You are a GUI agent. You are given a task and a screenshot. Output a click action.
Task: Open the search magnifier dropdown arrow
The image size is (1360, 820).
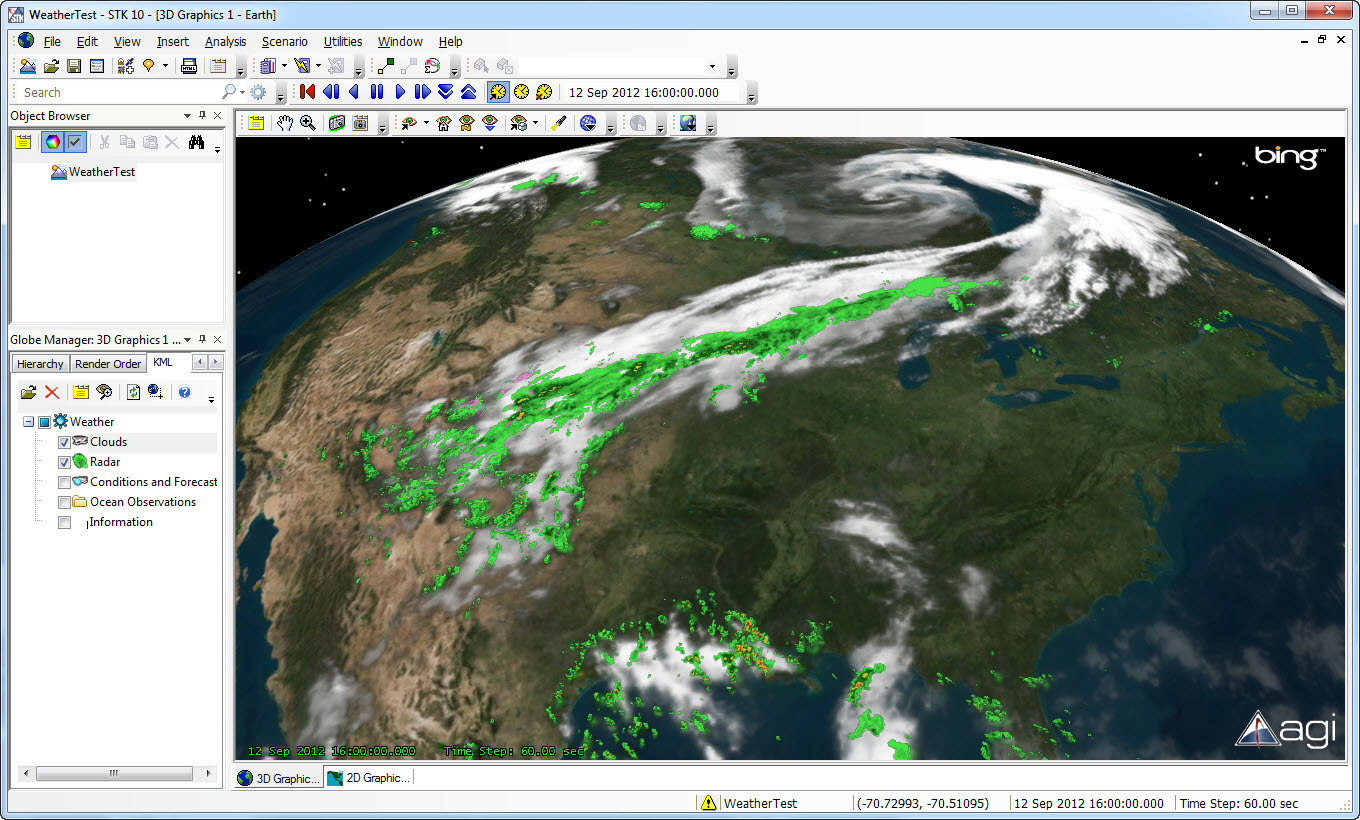click(x=242, y=92)
